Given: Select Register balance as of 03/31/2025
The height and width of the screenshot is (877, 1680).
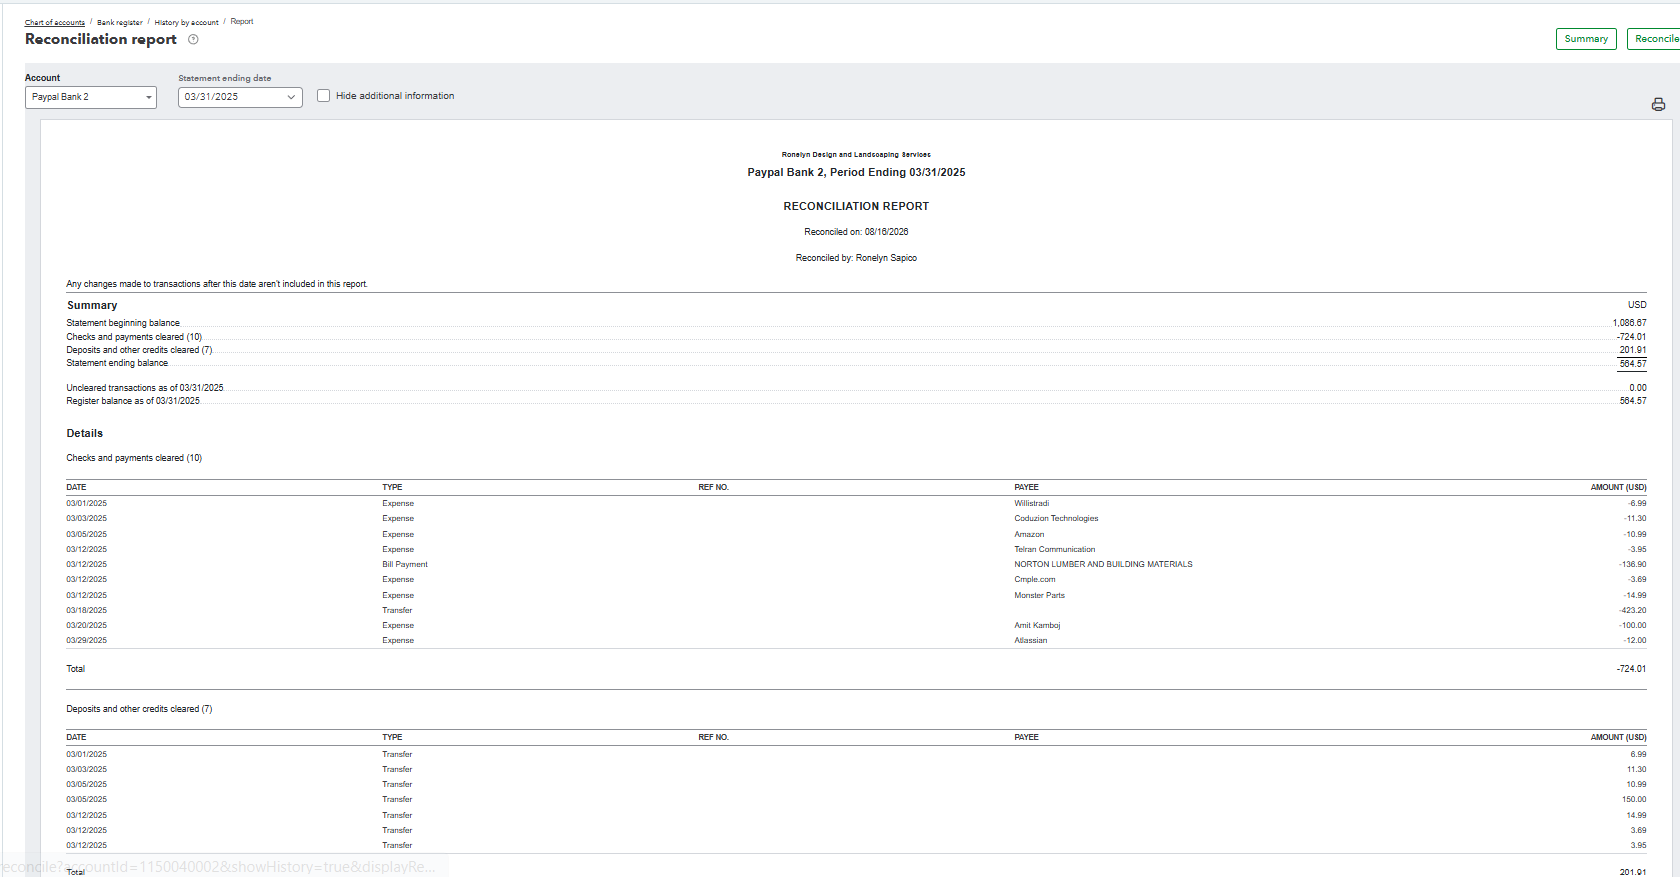Looking at the screenshot, I should 133,401.
